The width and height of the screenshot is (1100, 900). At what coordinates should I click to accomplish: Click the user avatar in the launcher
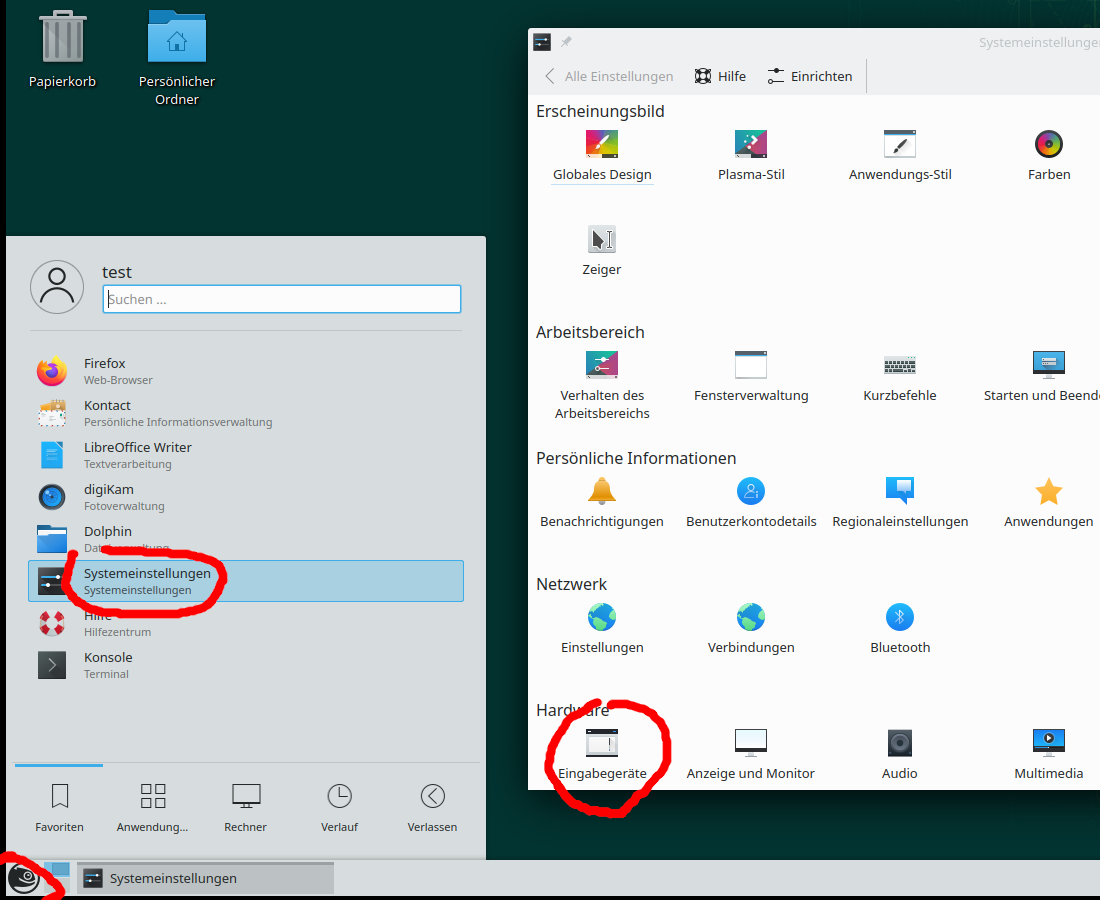tap(57, 287)
